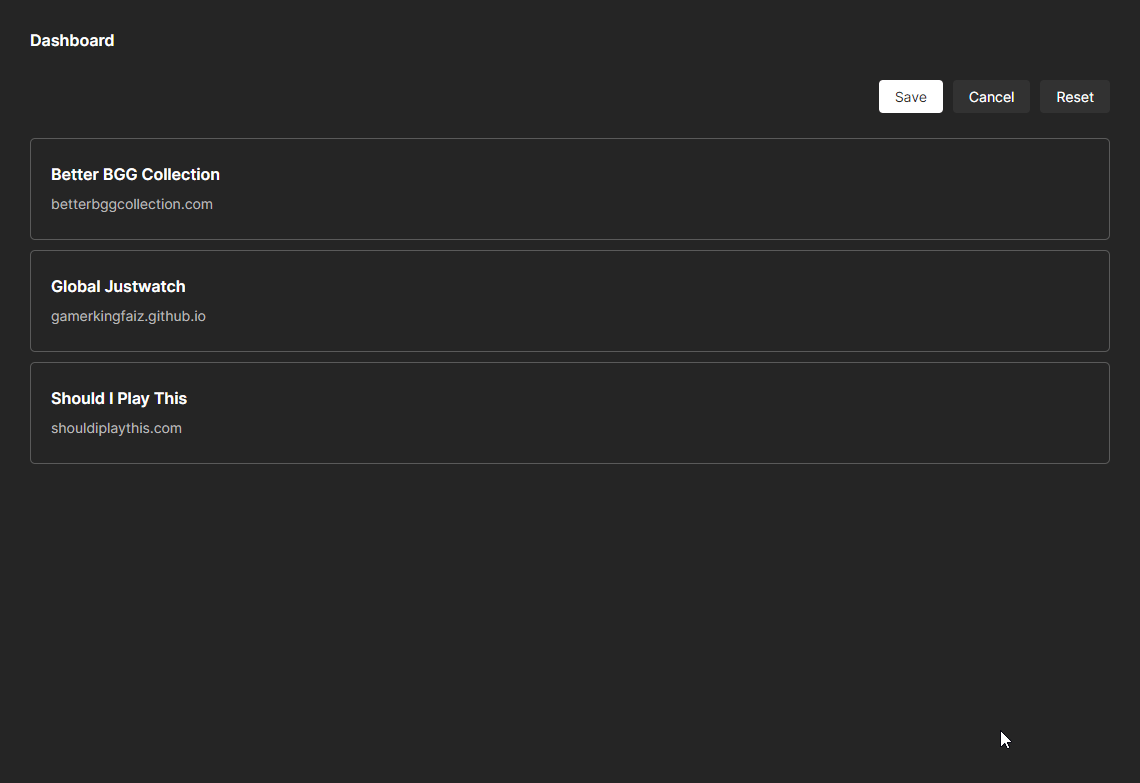Image resolution: width=1140 pixels, height=783 pixels.
Task: Reset the dashboard layout
Action: point(1074,96)
